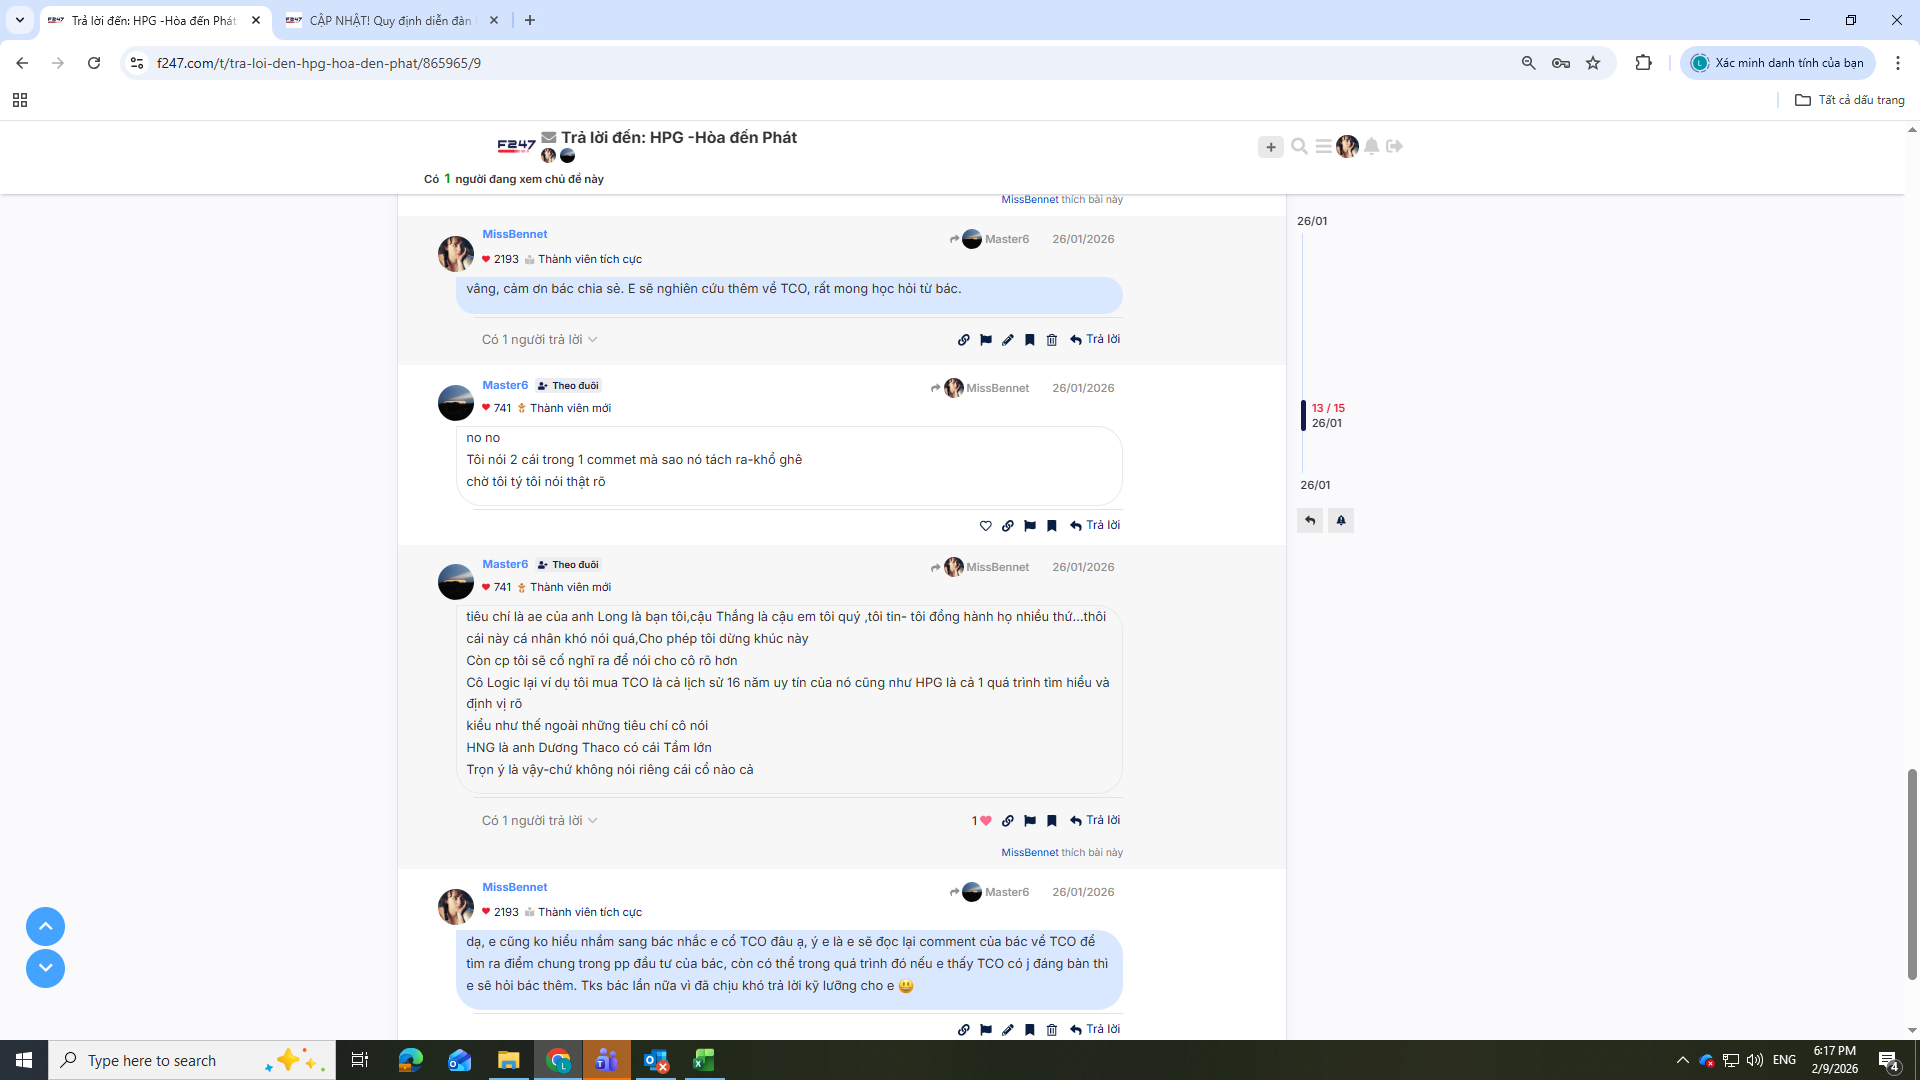Open the tab search dropdown arrow in Chrome
The width and height of the screenshot is (1920, 1080).
(x=19, y=20)
